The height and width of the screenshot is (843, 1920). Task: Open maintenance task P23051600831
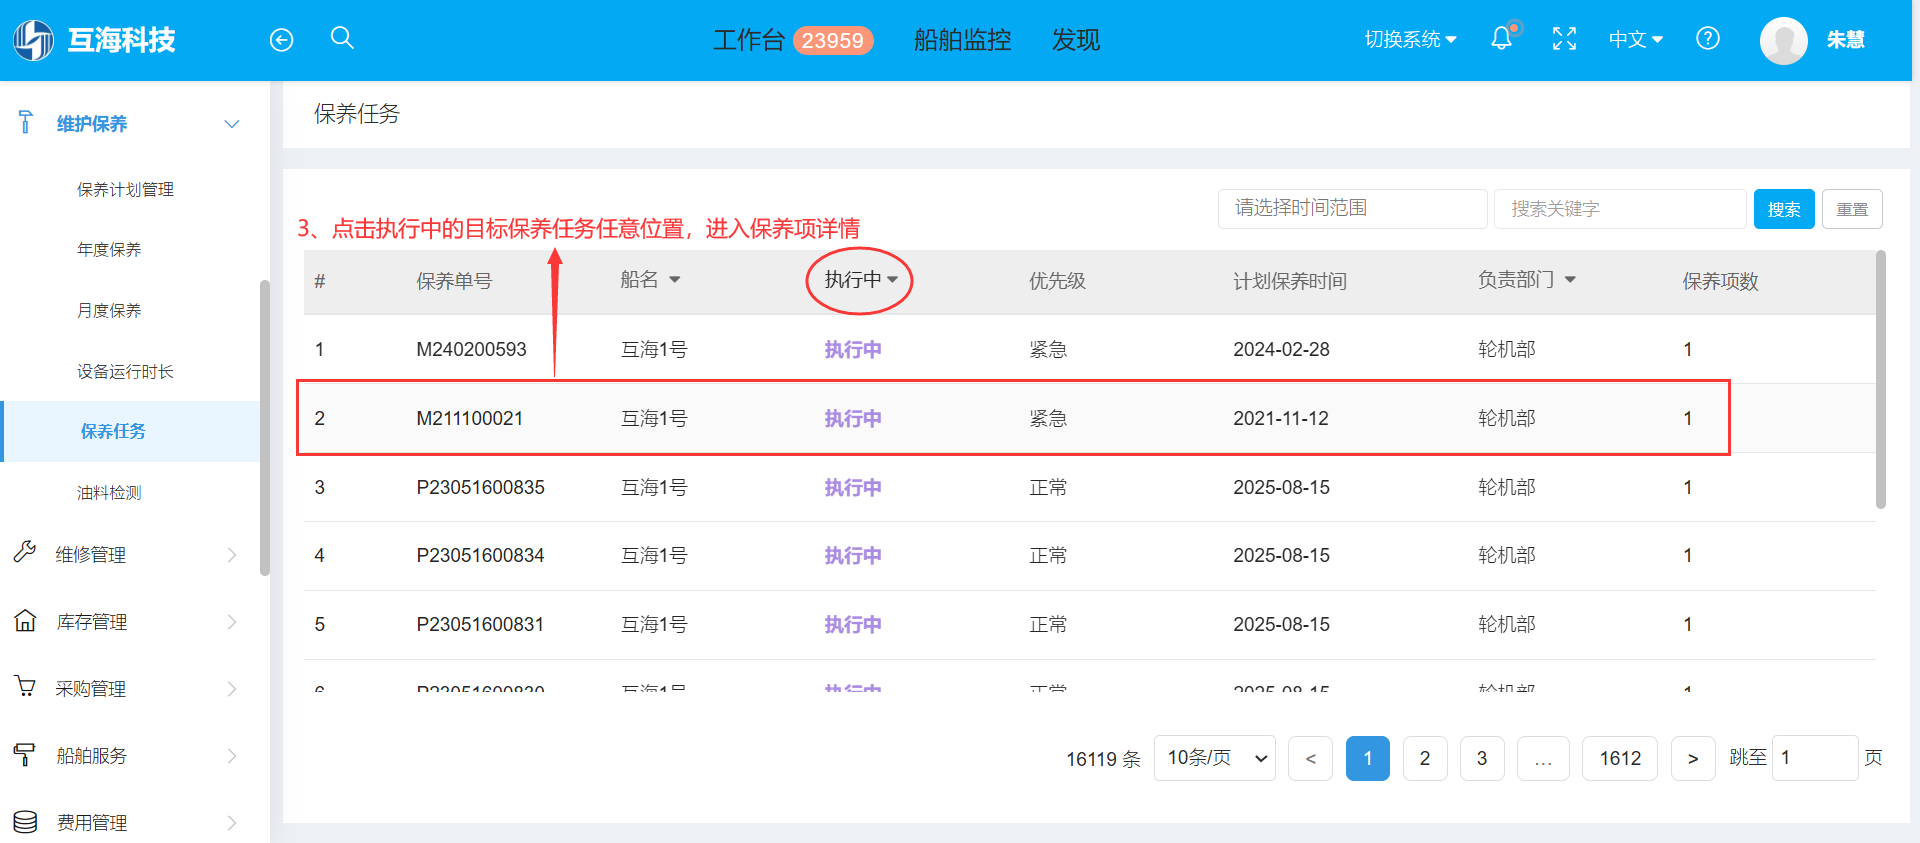[x=1089, y=624]
